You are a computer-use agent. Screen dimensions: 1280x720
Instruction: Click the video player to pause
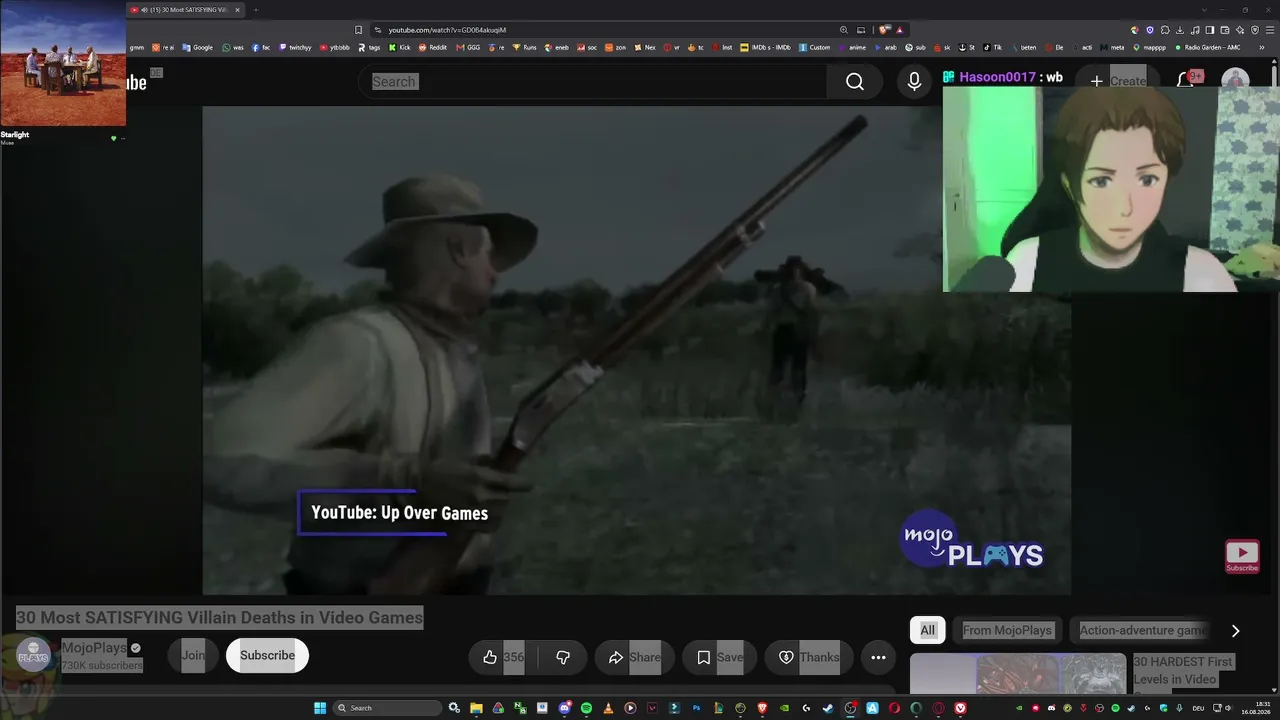click(x=636, y=350)
